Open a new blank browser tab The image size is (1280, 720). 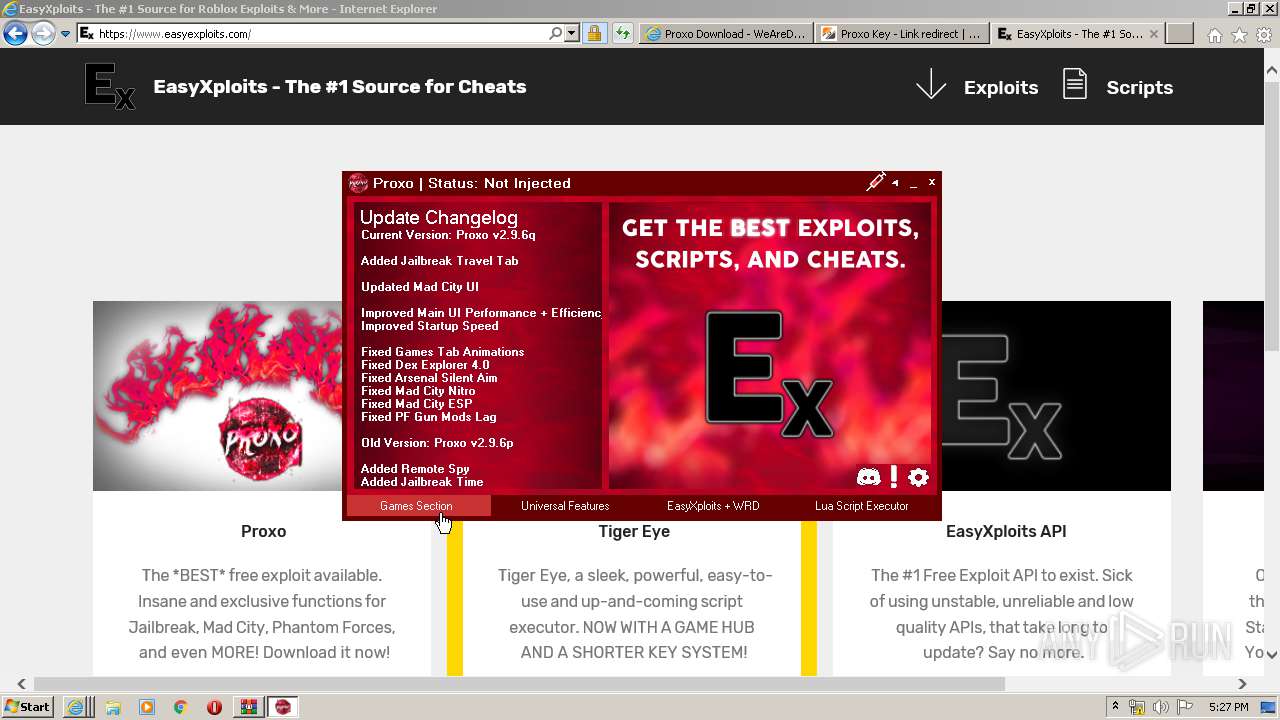pyautogui.click(x=1180, y=33)
